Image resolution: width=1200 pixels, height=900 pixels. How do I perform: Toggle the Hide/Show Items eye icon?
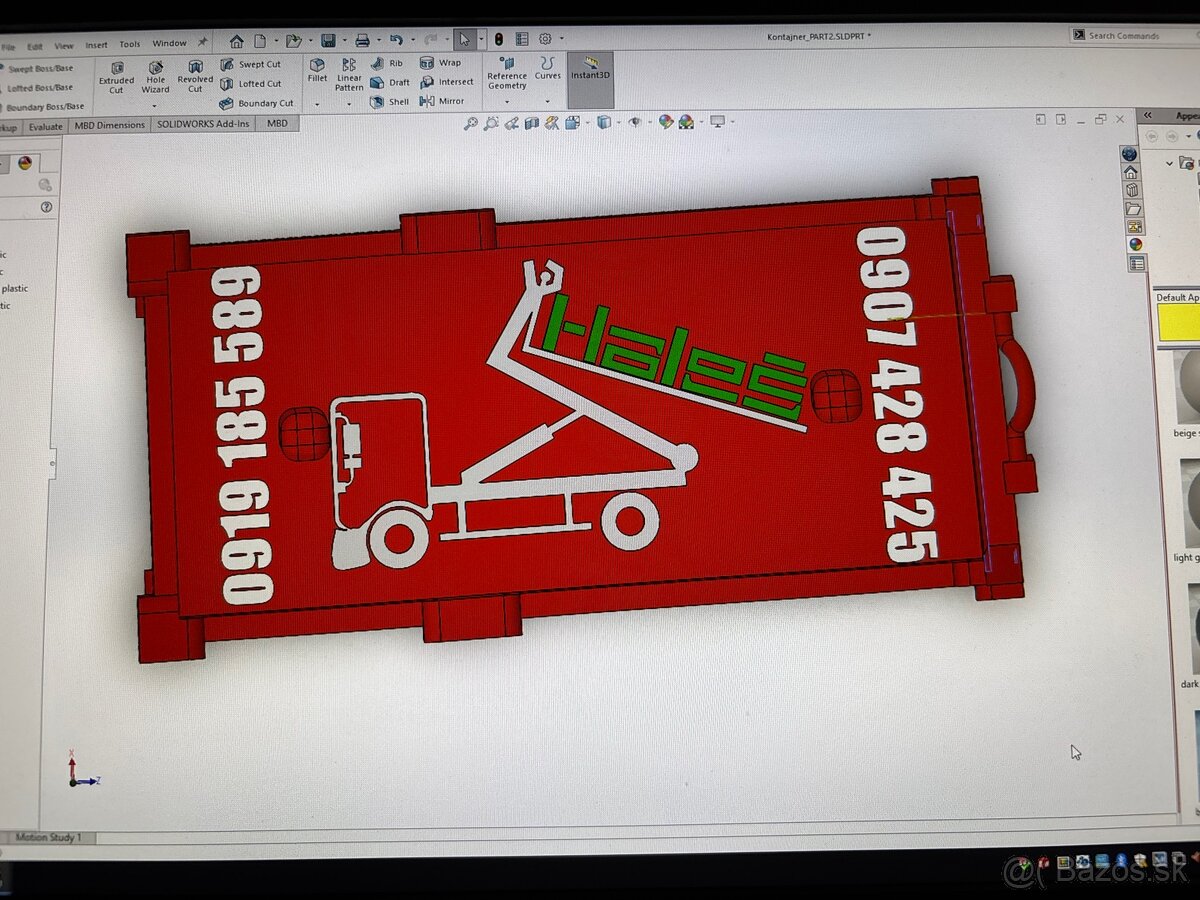coord(634,122)
